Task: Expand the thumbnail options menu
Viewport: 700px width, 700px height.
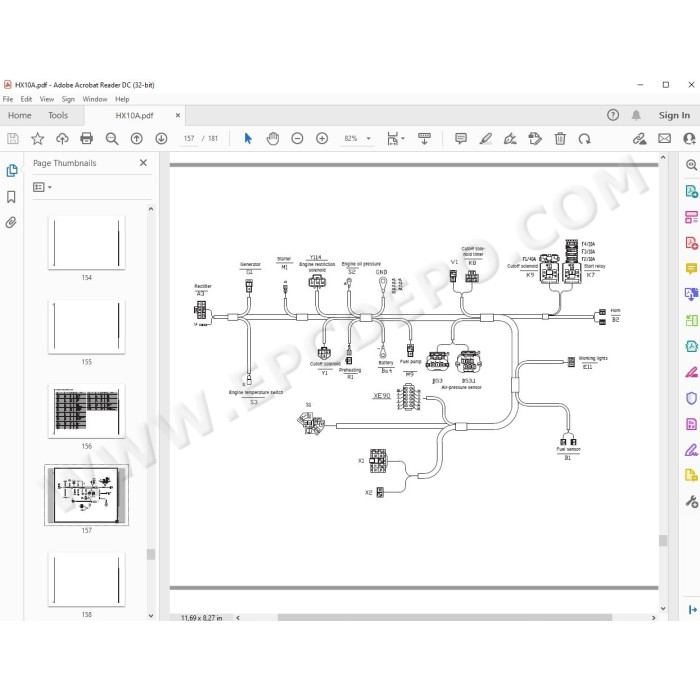Action: 42,187
